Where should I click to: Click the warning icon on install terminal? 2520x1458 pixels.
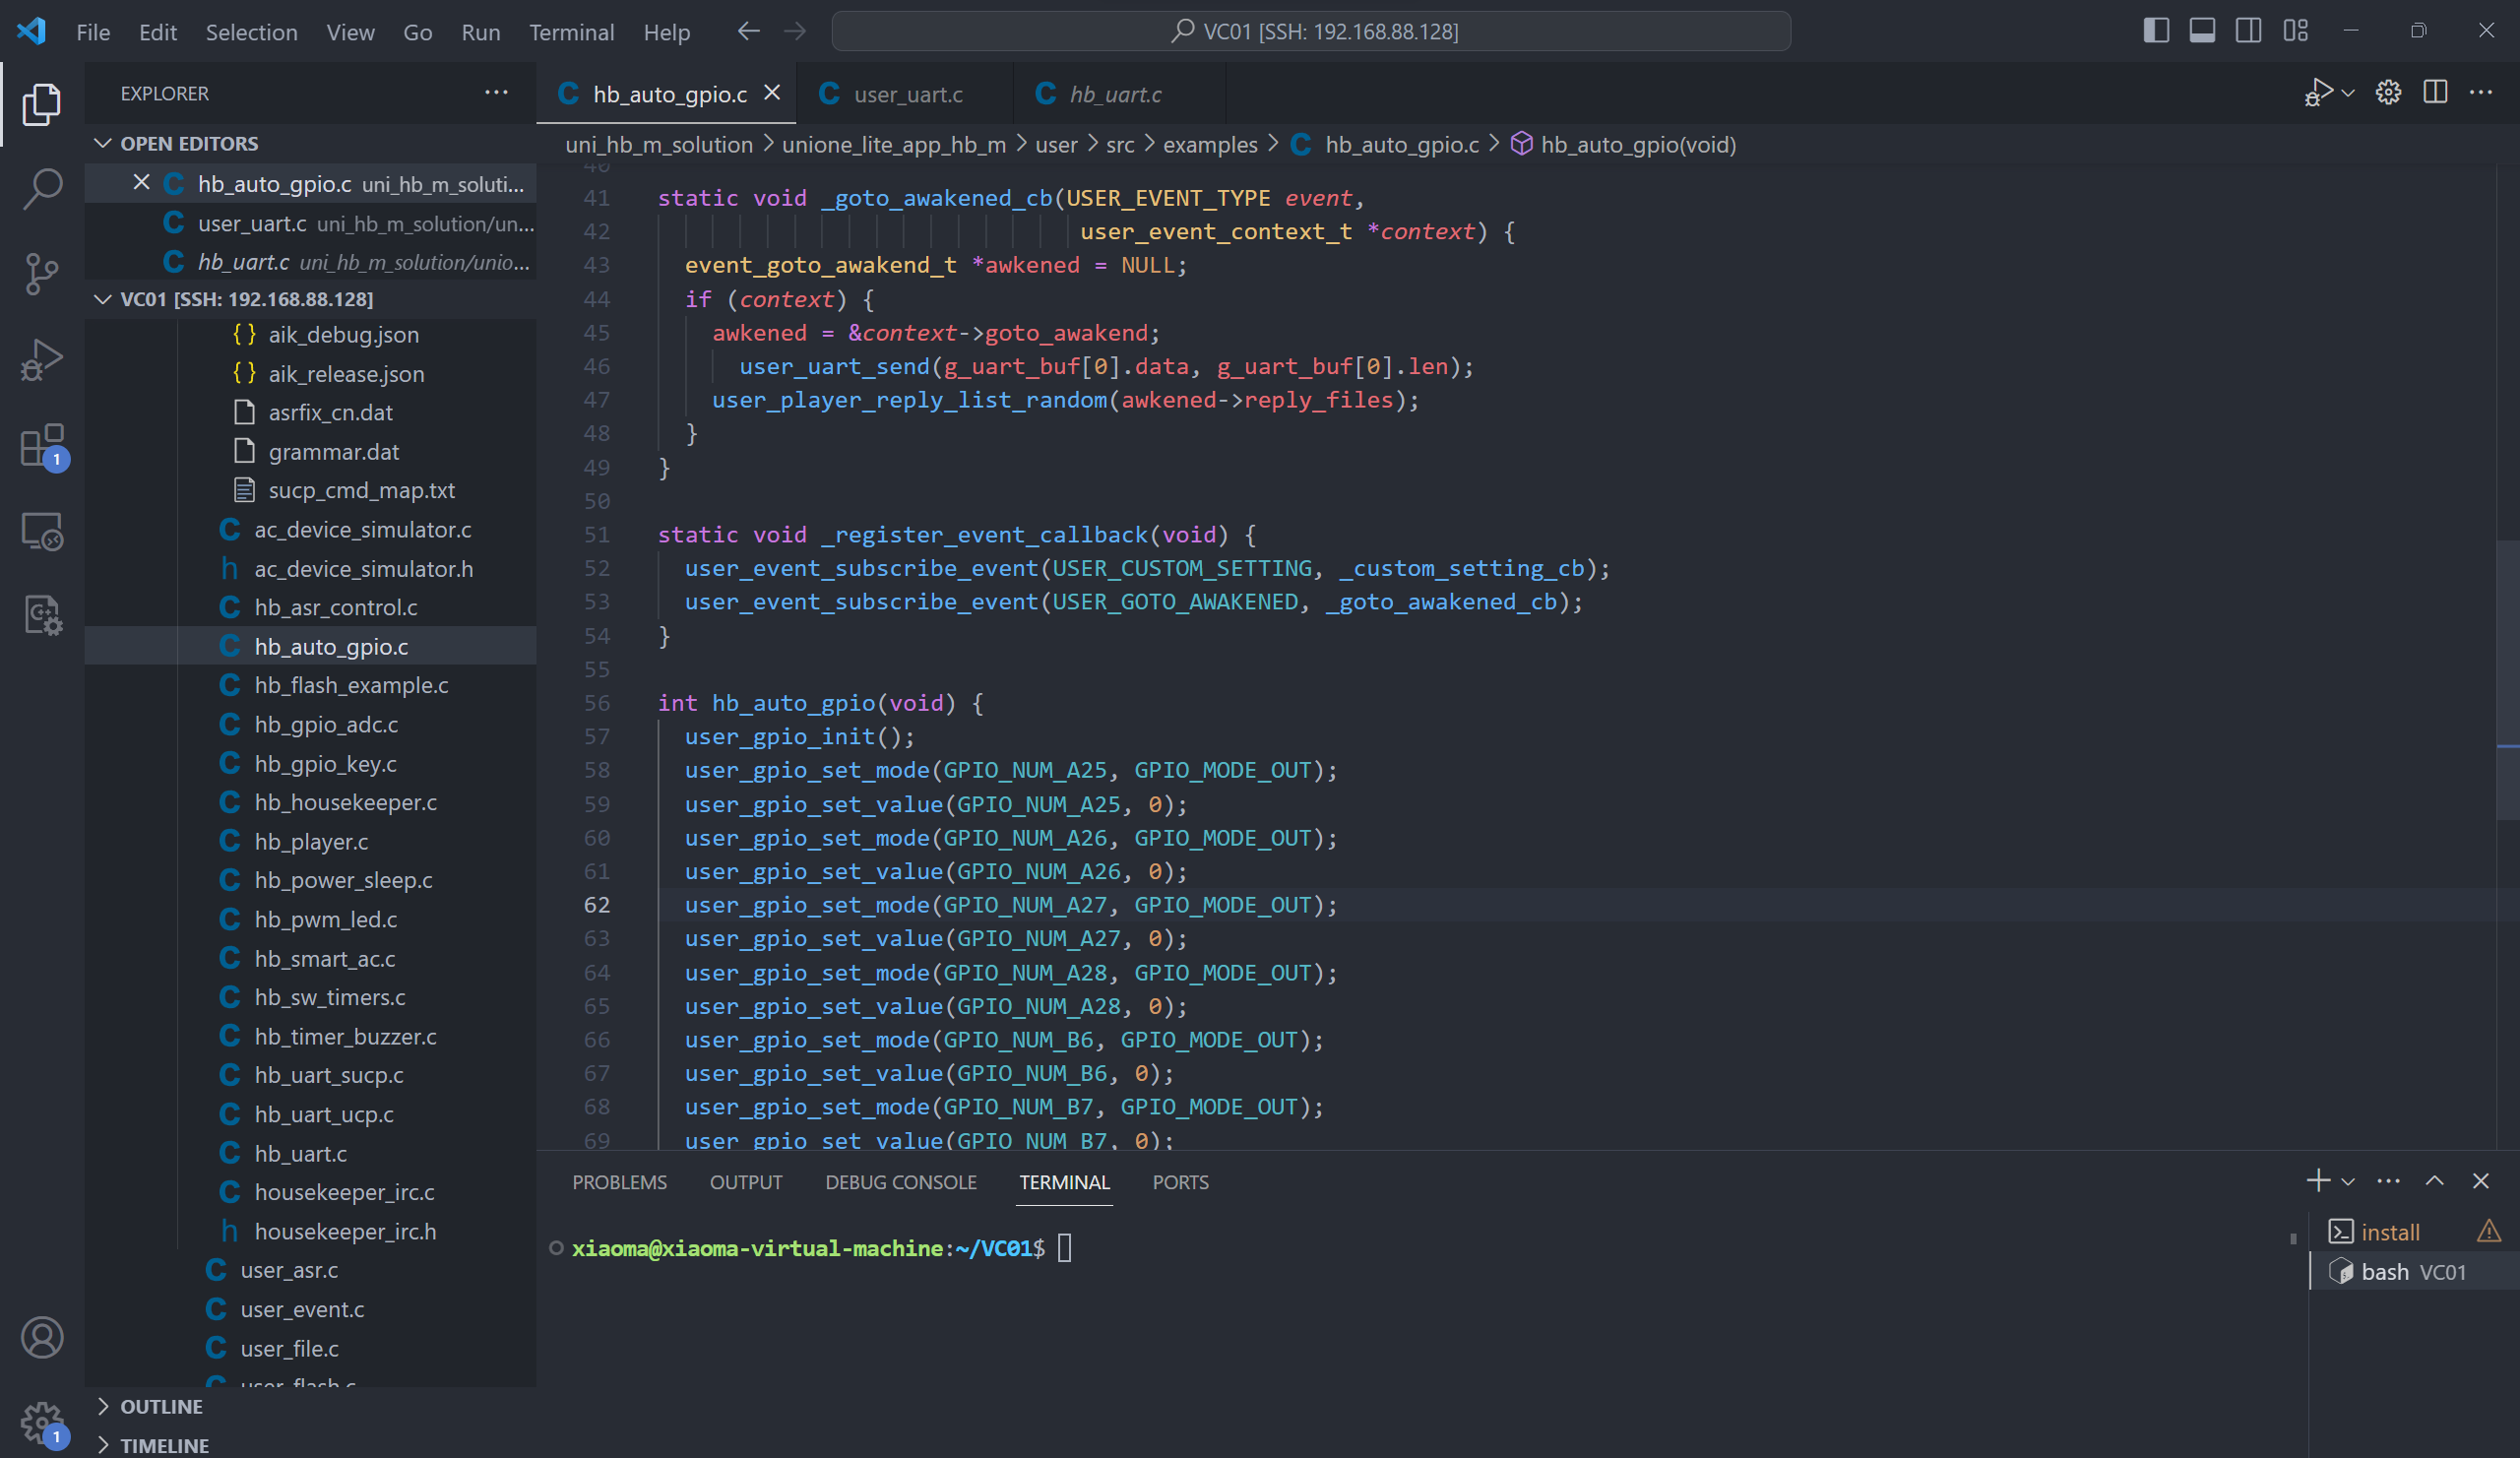pos(2488,1232)
